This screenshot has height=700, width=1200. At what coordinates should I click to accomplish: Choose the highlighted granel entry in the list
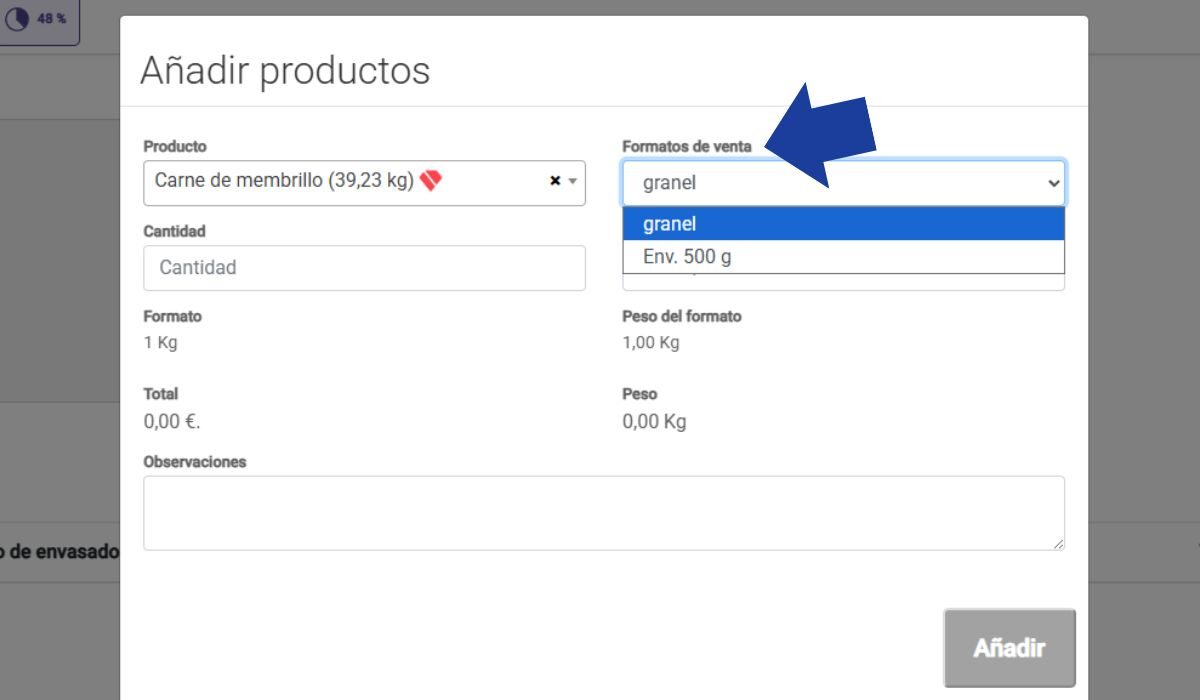[845, 223]
